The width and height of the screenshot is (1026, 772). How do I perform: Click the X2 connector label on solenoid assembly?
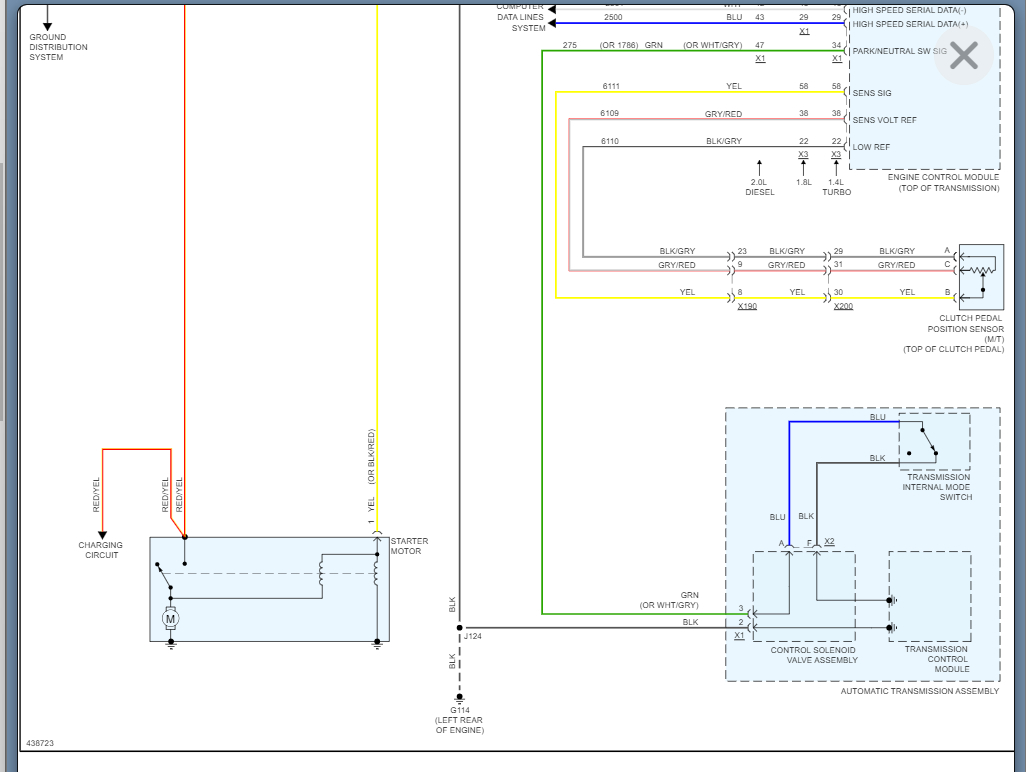(829, 541)
